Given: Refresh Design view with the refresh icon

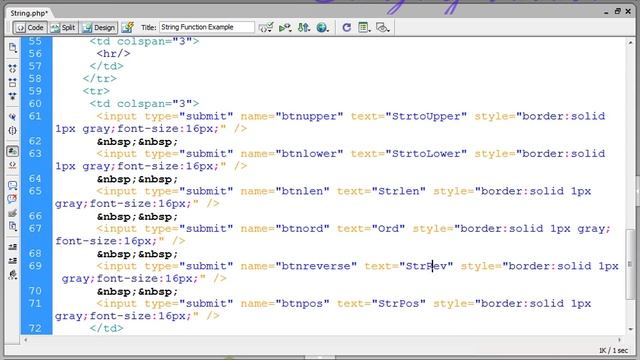Looking at the screenshot, I should (x=347, y=27).
